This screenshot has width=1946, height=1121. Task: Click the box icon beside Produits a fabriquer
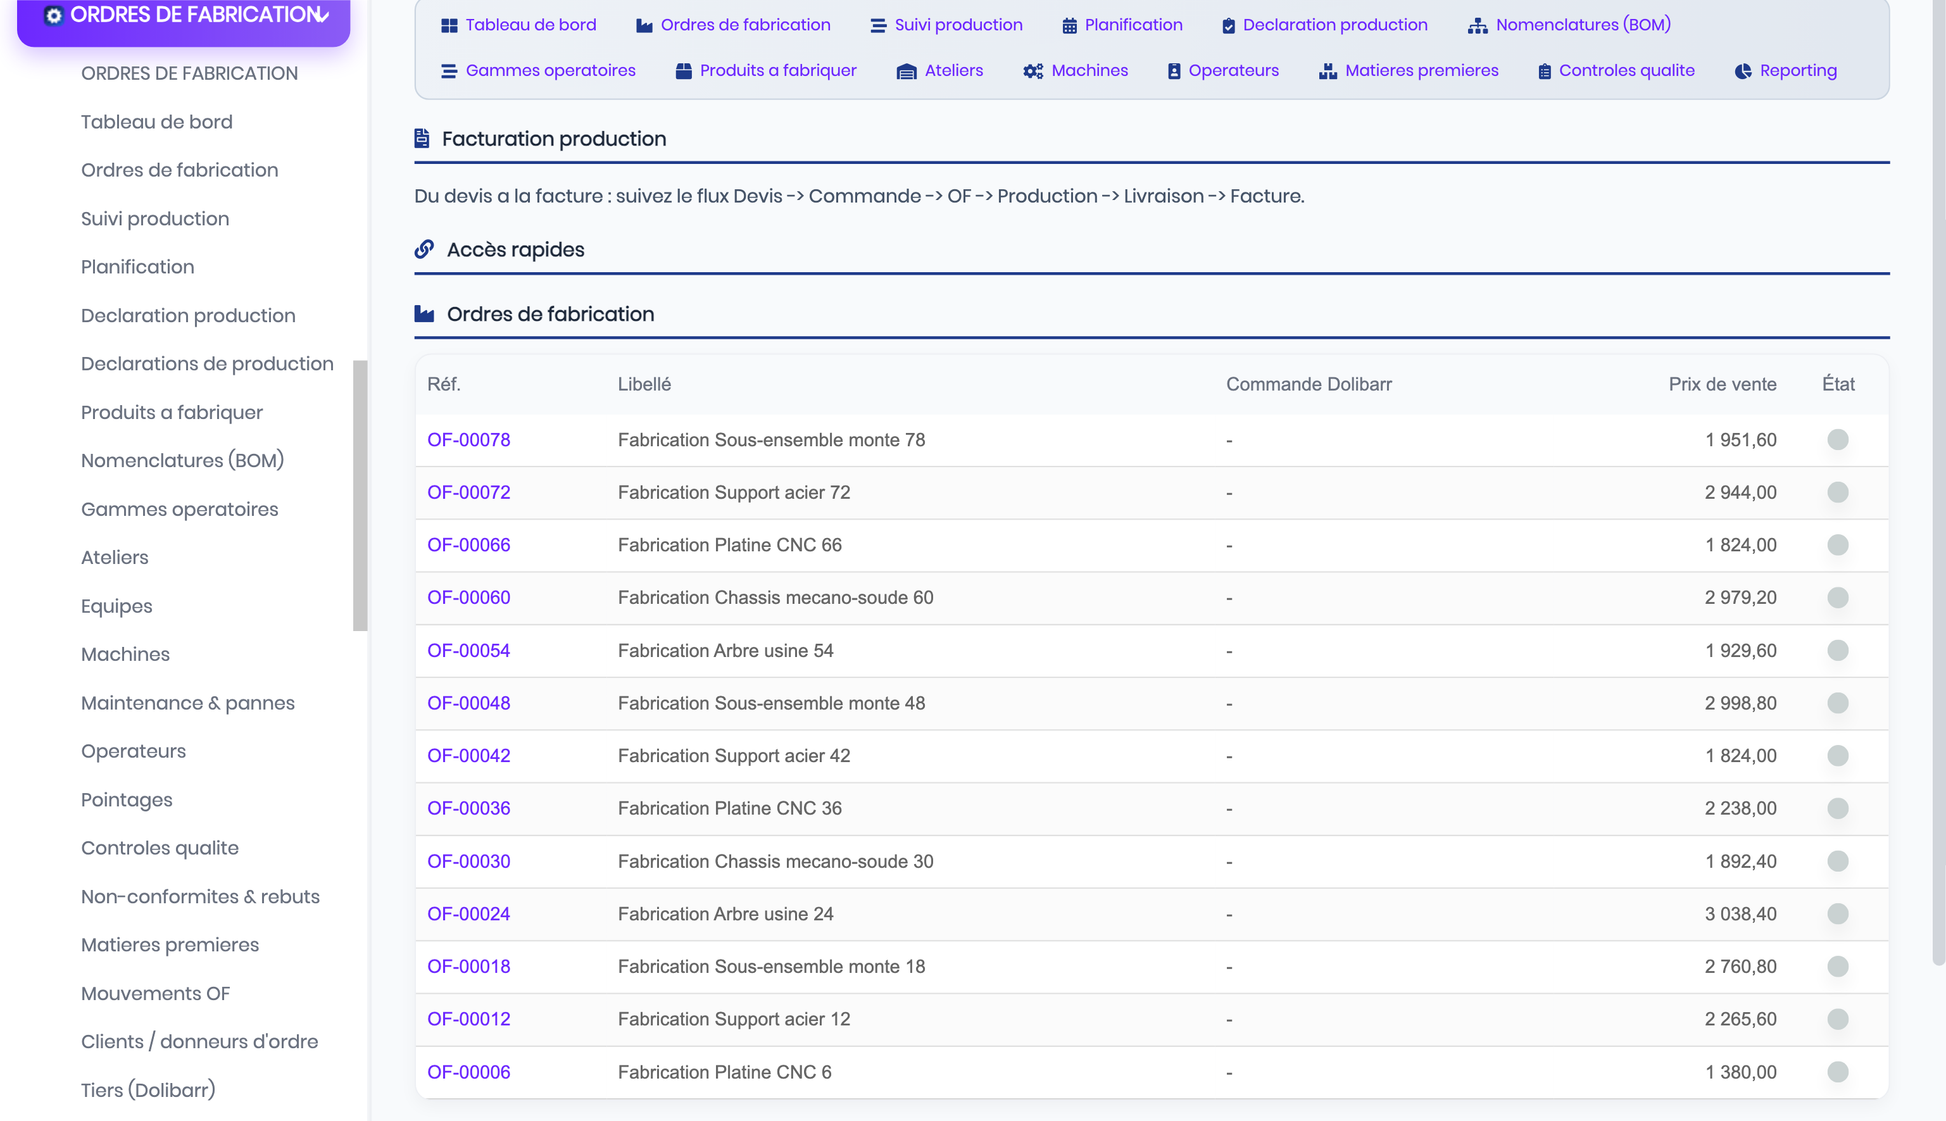[x=684, y=71]
